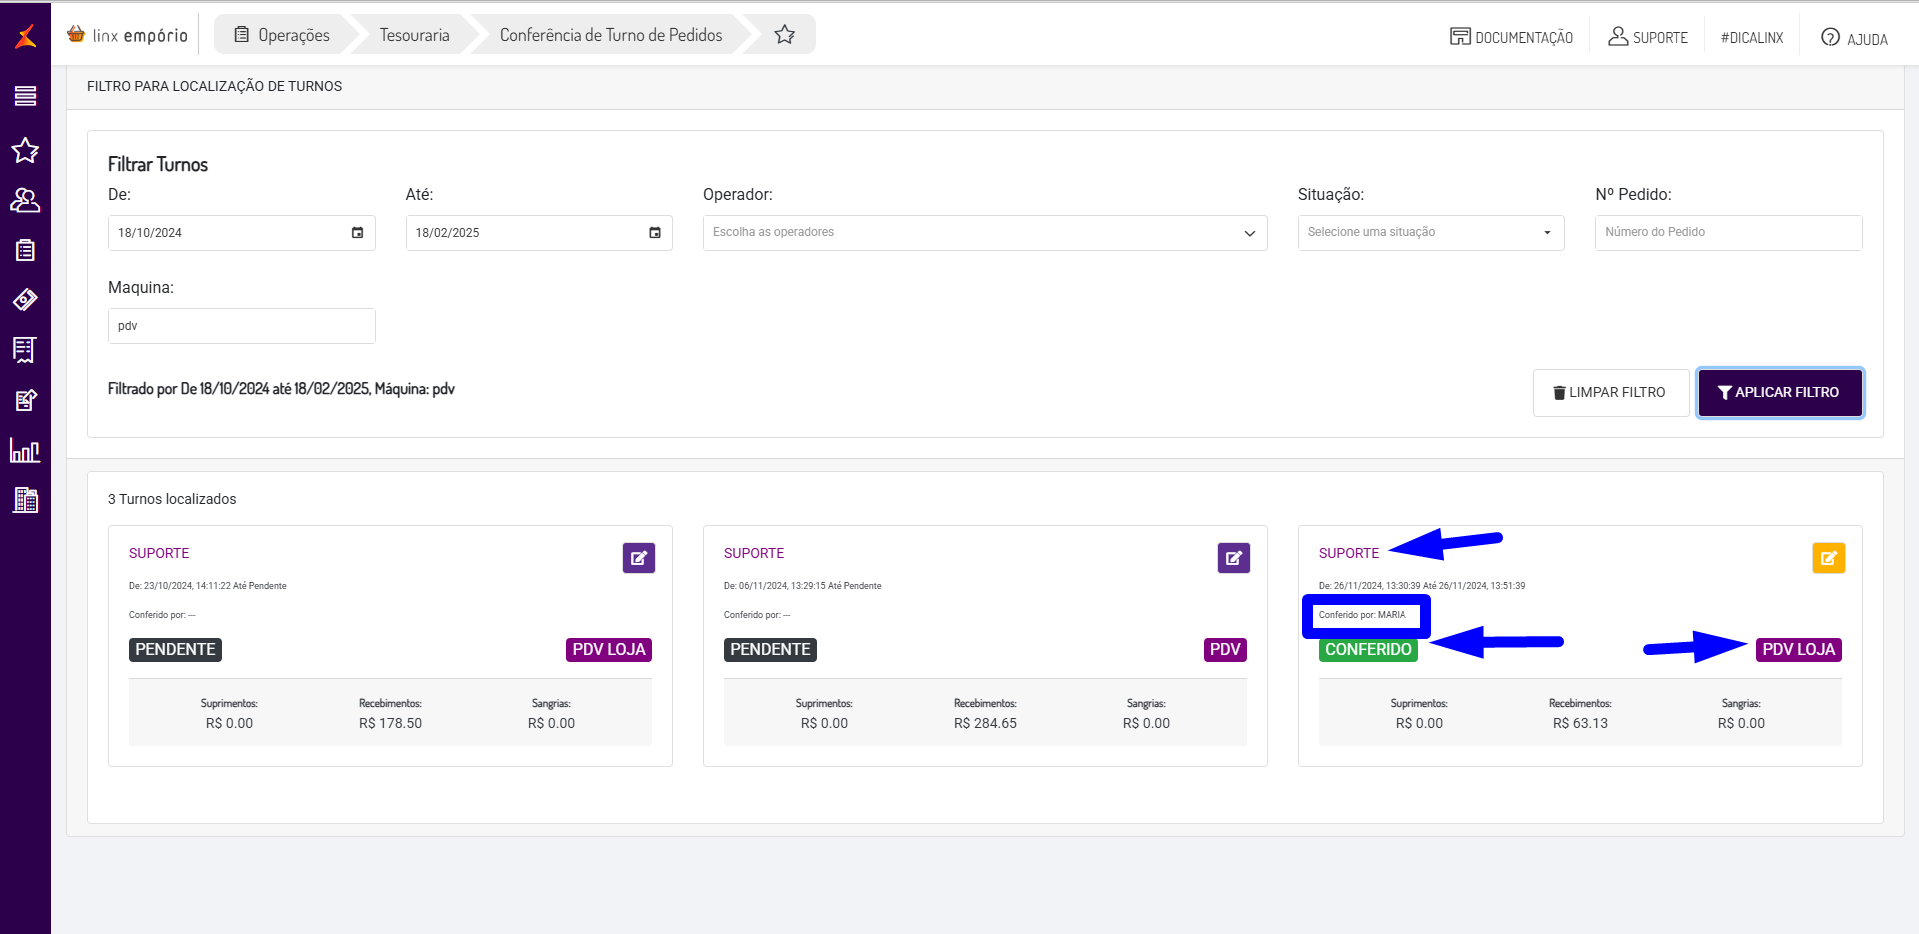This screenshot has height=934, width=1919.
Task: Open calendar picker for the 'De' date
Action: 357,233
